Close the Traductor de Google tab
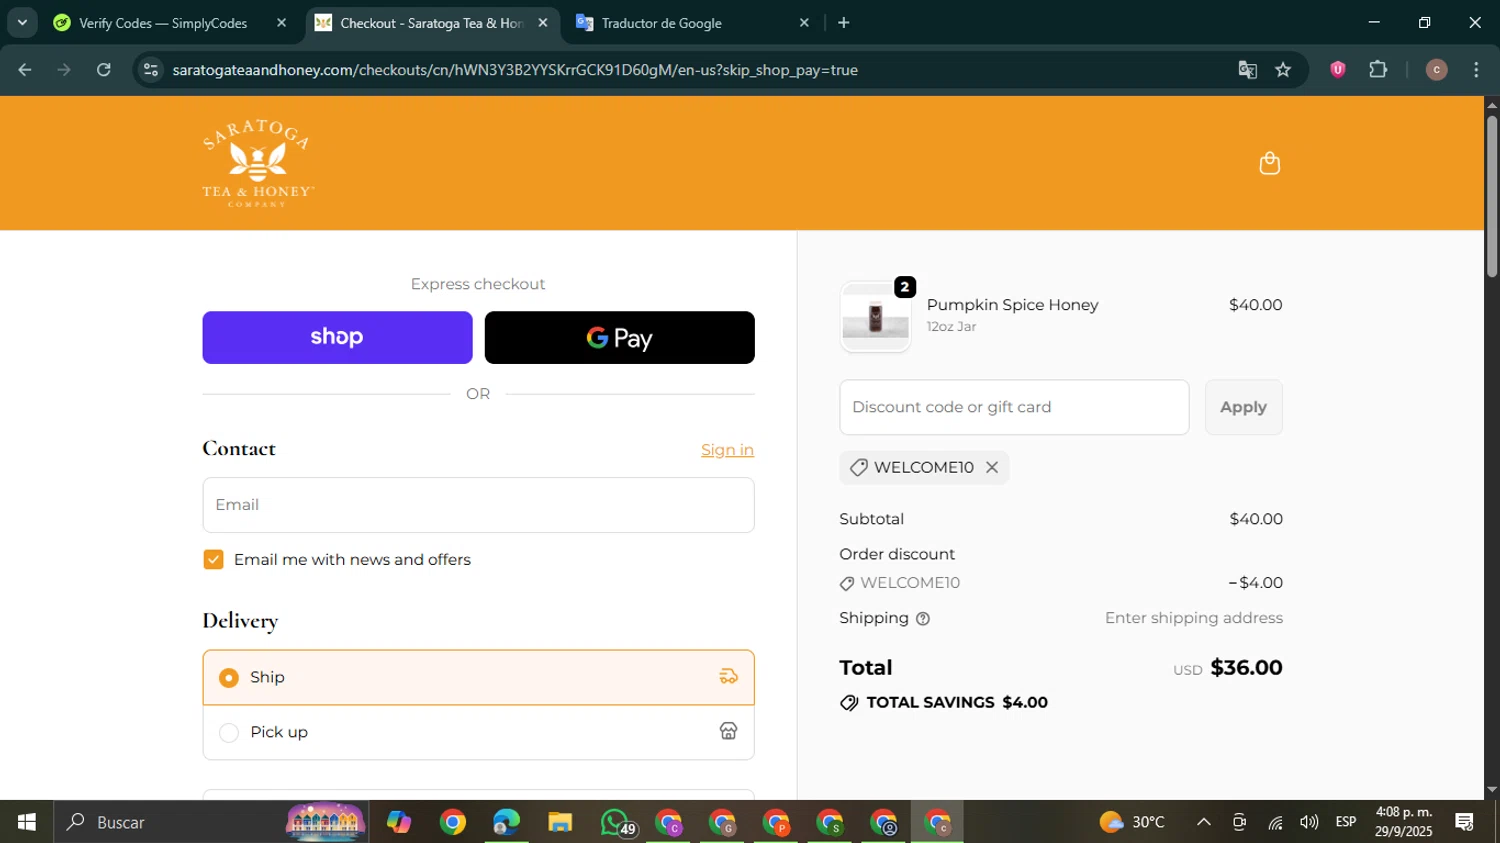This screenshot has height=843, width=1500. [x=804, y=23]
